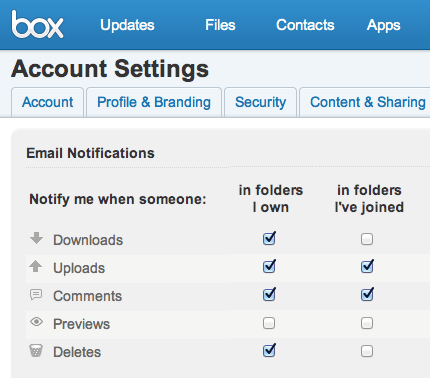Image resolution: width=430 pixels, height=378 pixels.
Task: Click the Previews row label
Action: [82, 324]
